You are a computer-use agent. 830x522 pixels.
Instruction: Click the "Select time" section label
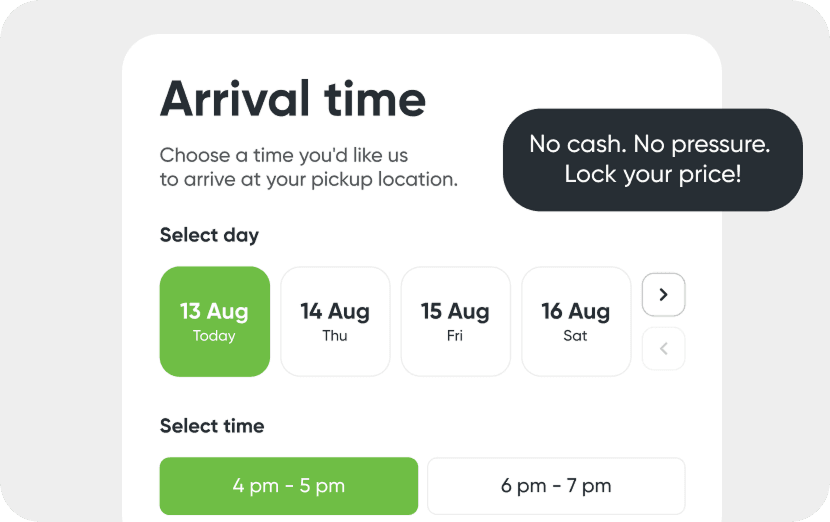tap(212, 426)
